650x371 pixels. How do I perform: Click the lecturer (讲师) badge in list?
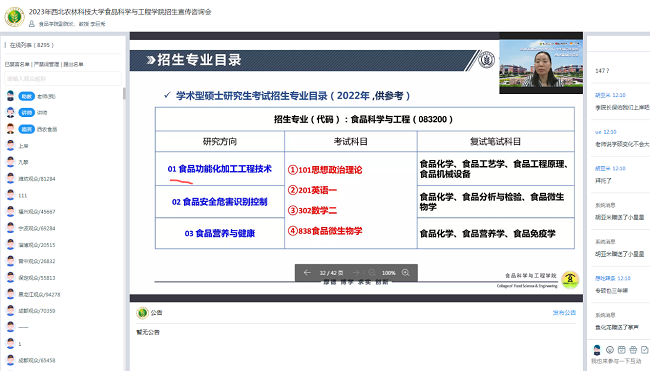coord(27,113)
